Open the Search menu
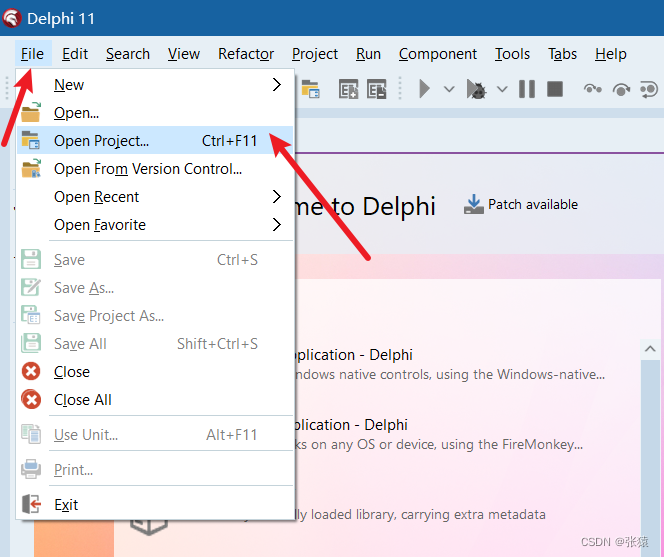This screenshot has height=557, width=664. (x=127, y=54)
